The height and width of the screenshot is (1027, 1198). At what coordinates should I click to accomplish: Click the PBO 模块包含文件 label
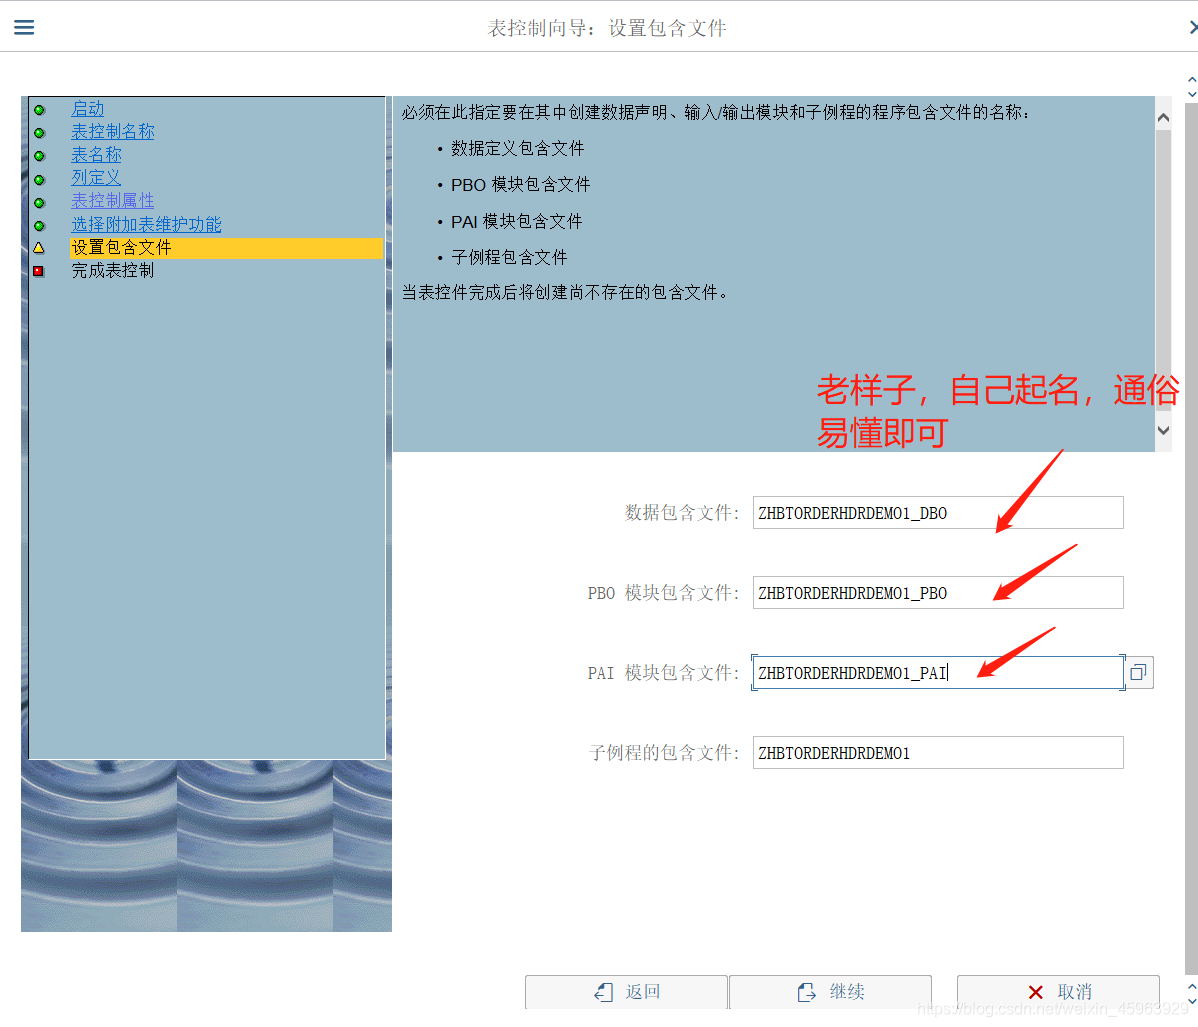click(663, 593)
